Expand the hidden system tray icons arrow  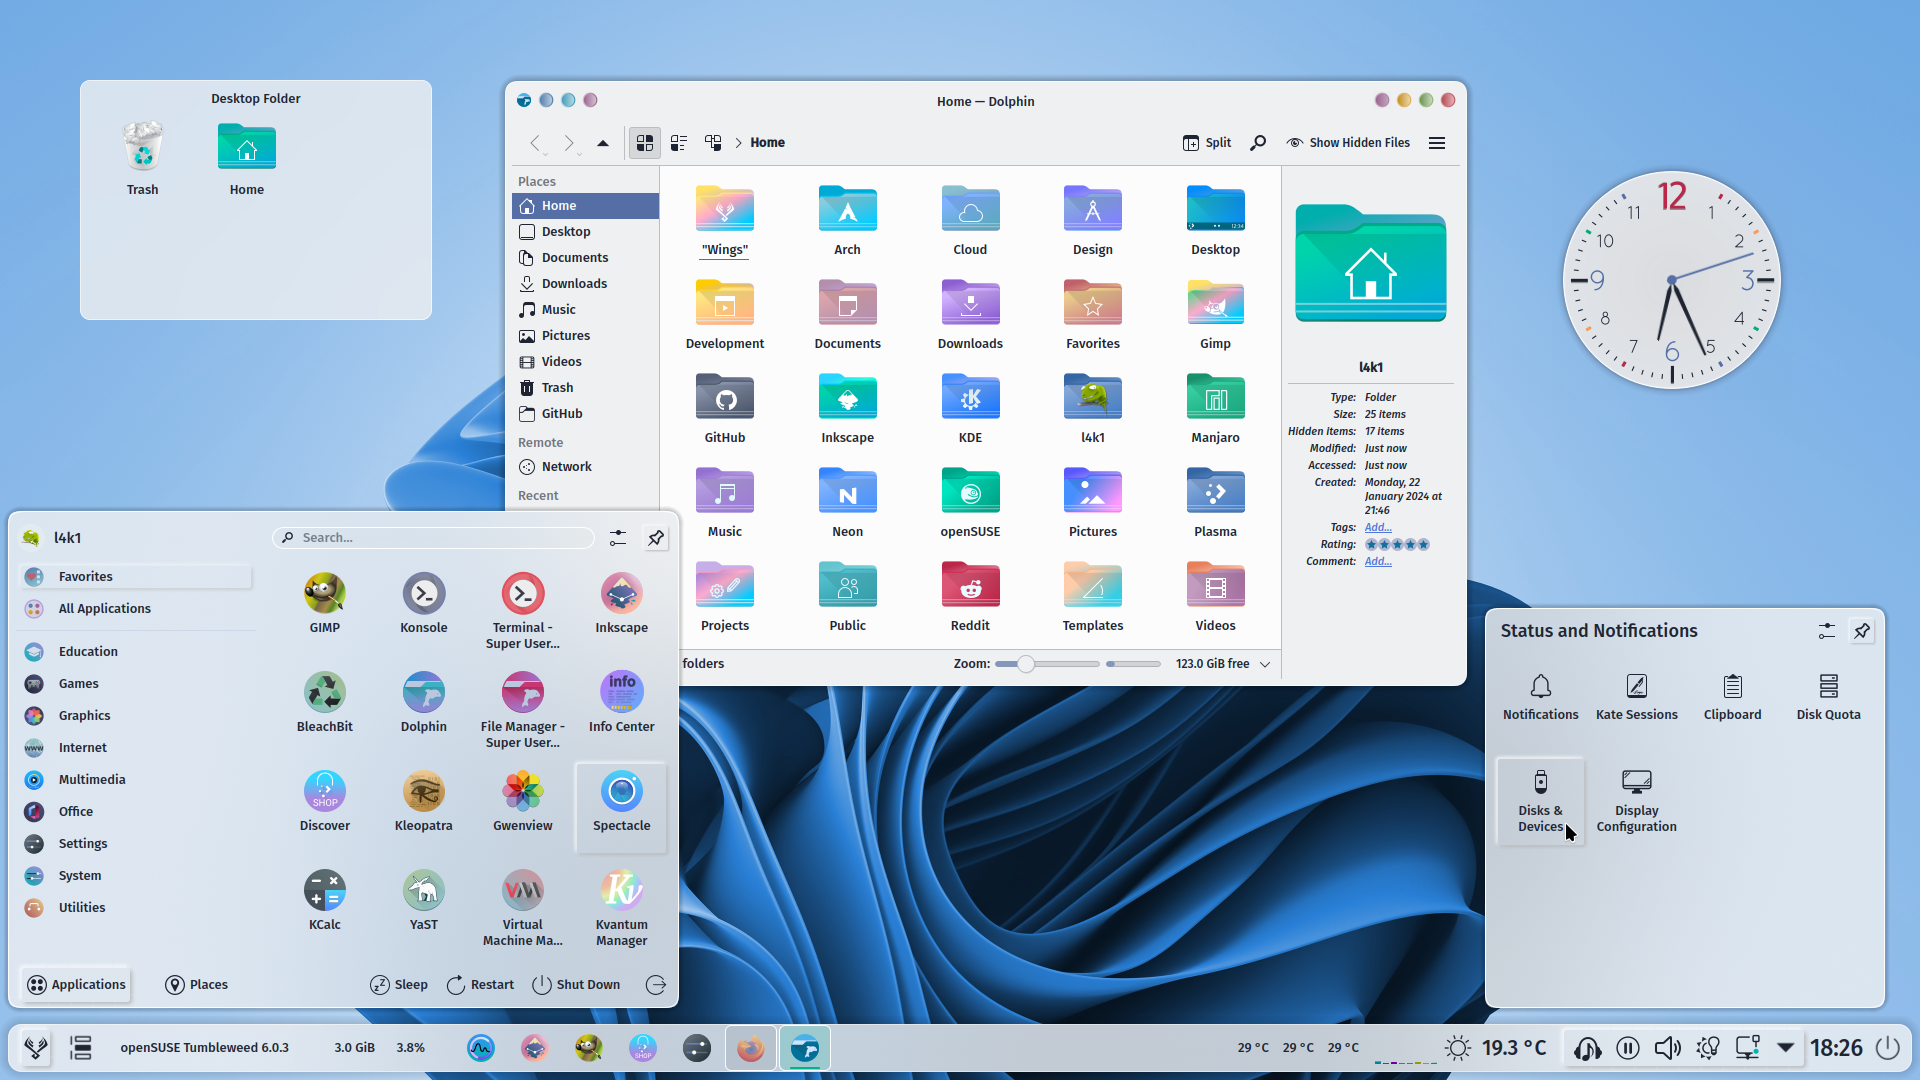pyautogui.click(x=1785, y=1048)
